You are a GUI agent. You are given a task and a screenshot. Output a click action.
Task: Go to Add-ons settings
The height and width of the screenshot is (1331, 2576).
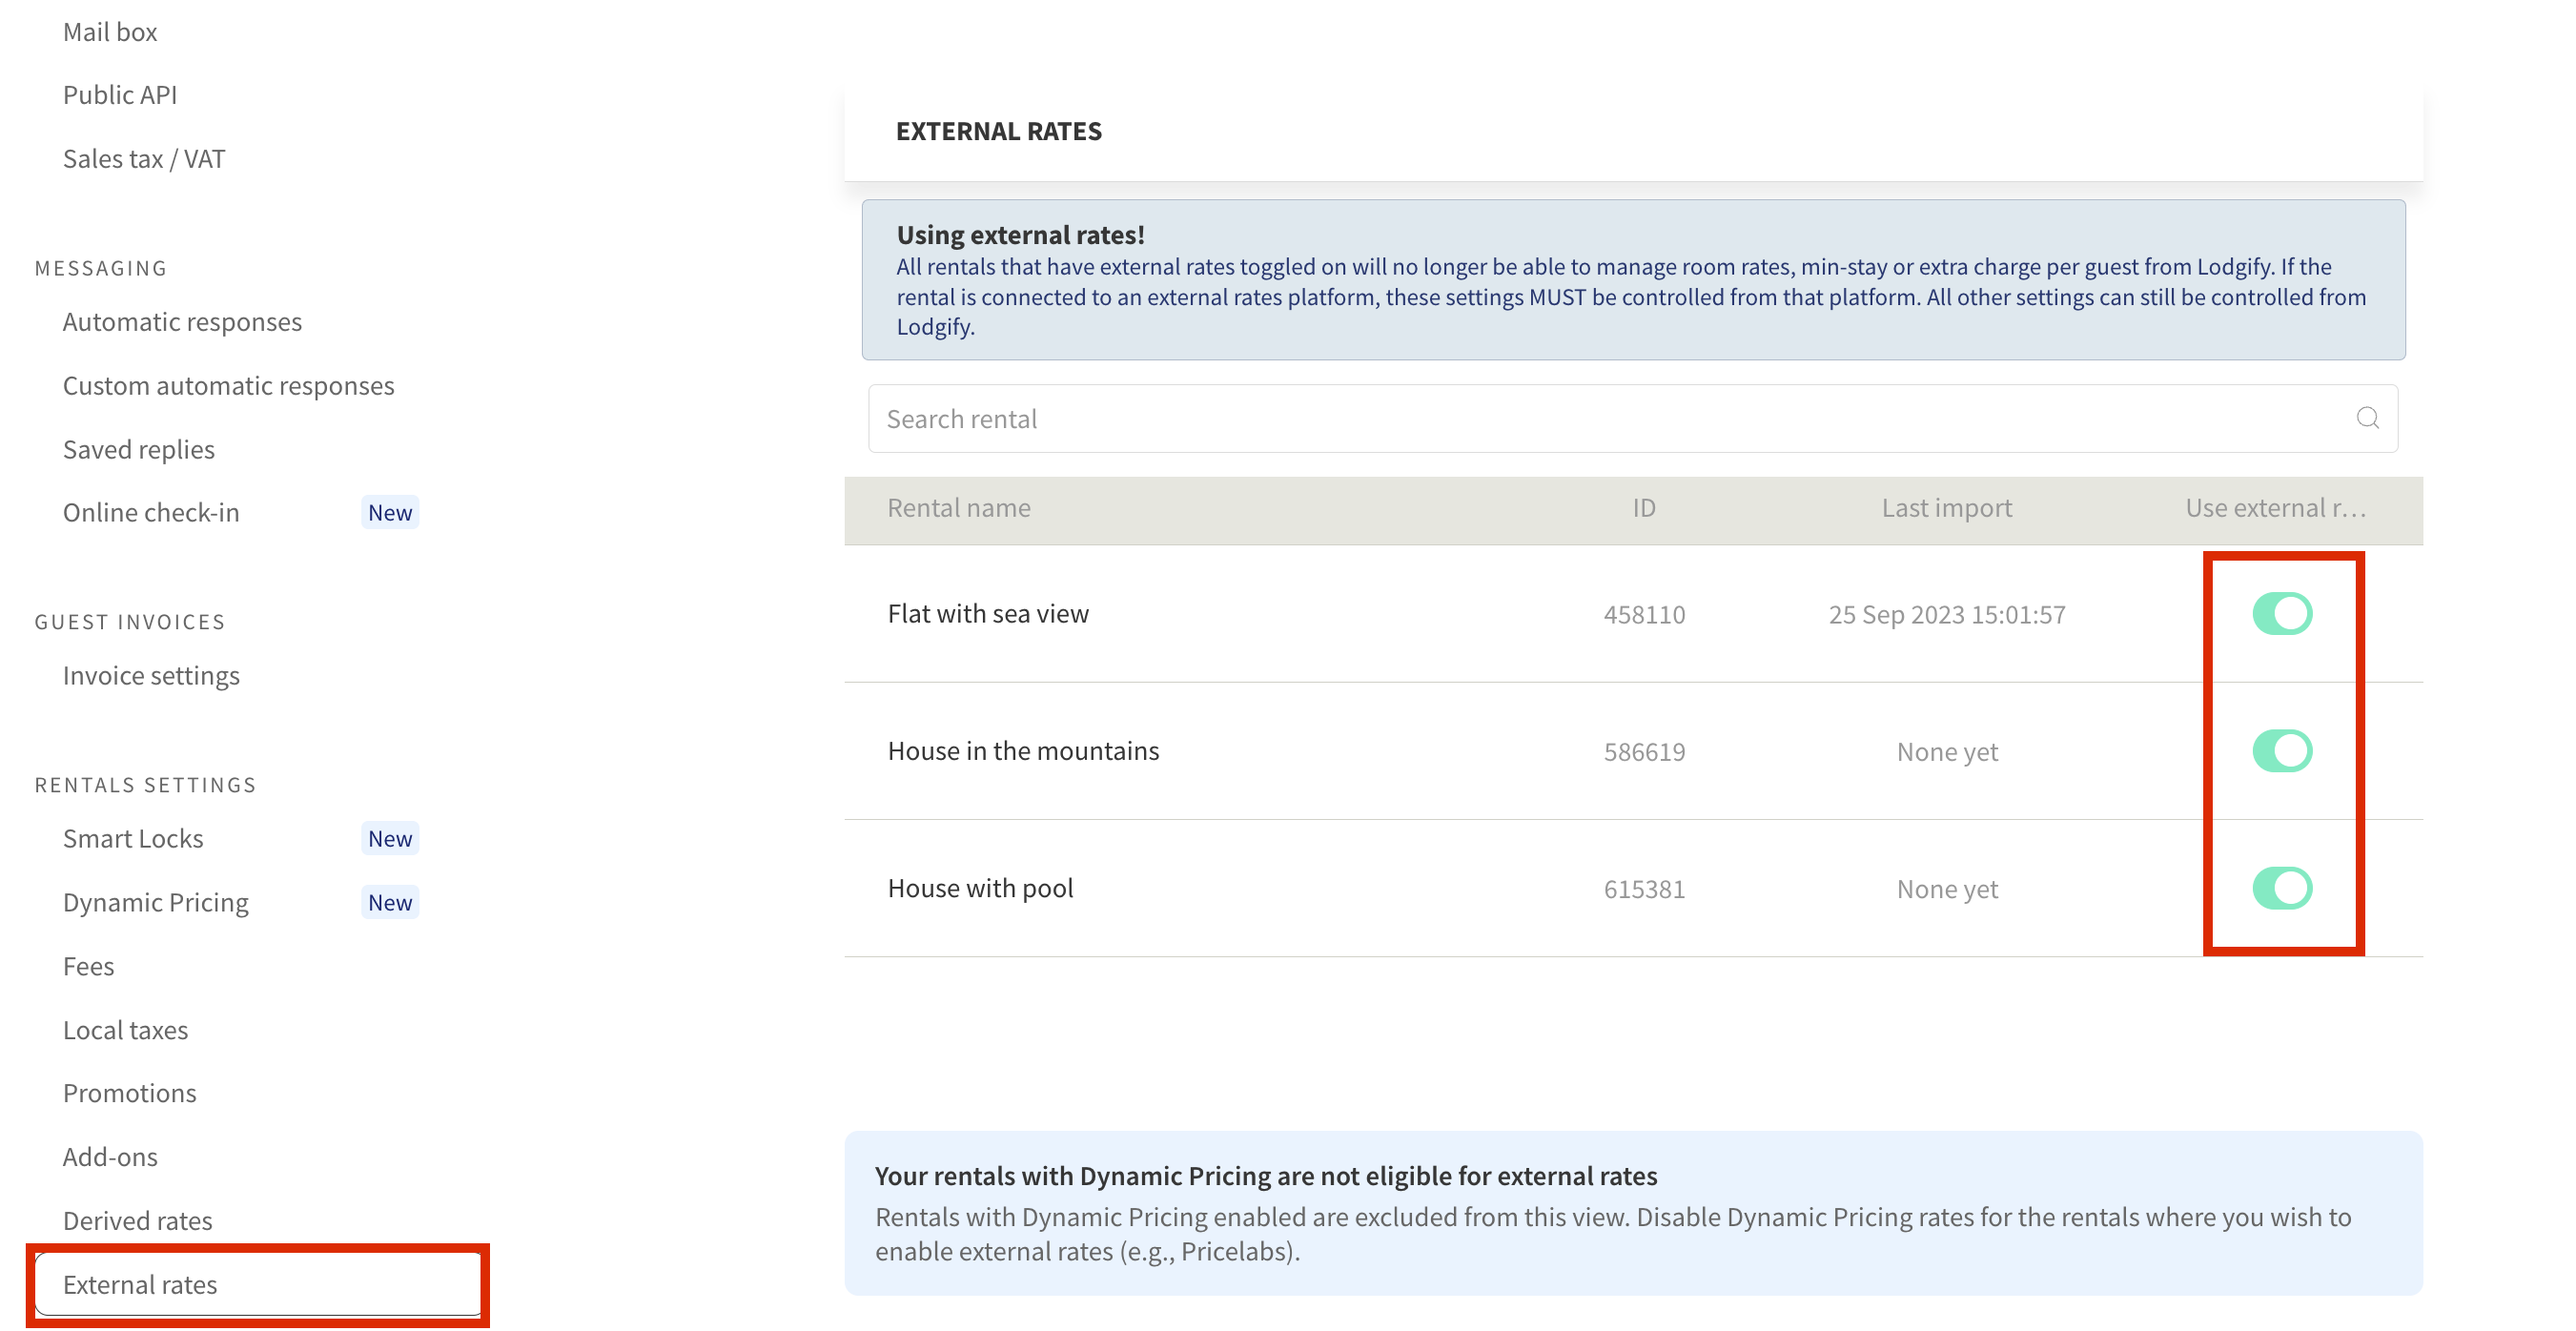click(x=110, y=1157)
